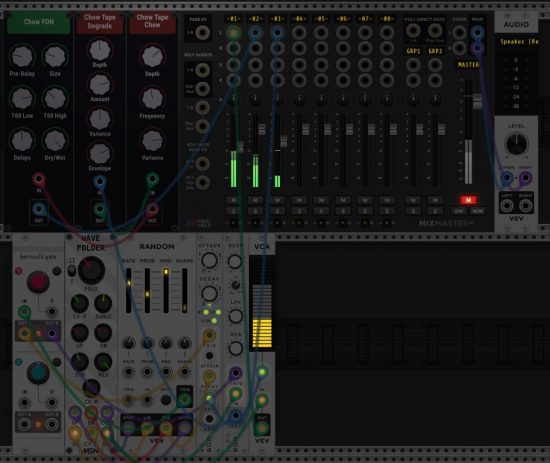The width and height of the screenshot is (550, 463).
Task: Click MixMaster track 01 left input jack
Action: tap(233, 33)
